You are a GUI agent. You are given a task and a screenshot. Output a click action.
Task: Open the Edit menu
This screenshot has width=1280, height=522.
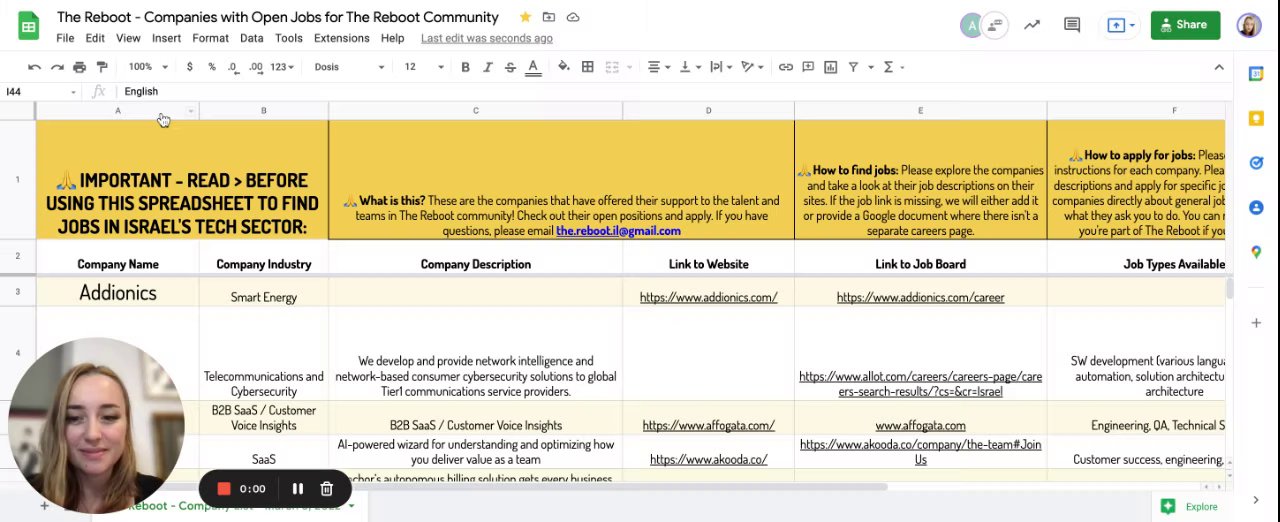(95, 38)
